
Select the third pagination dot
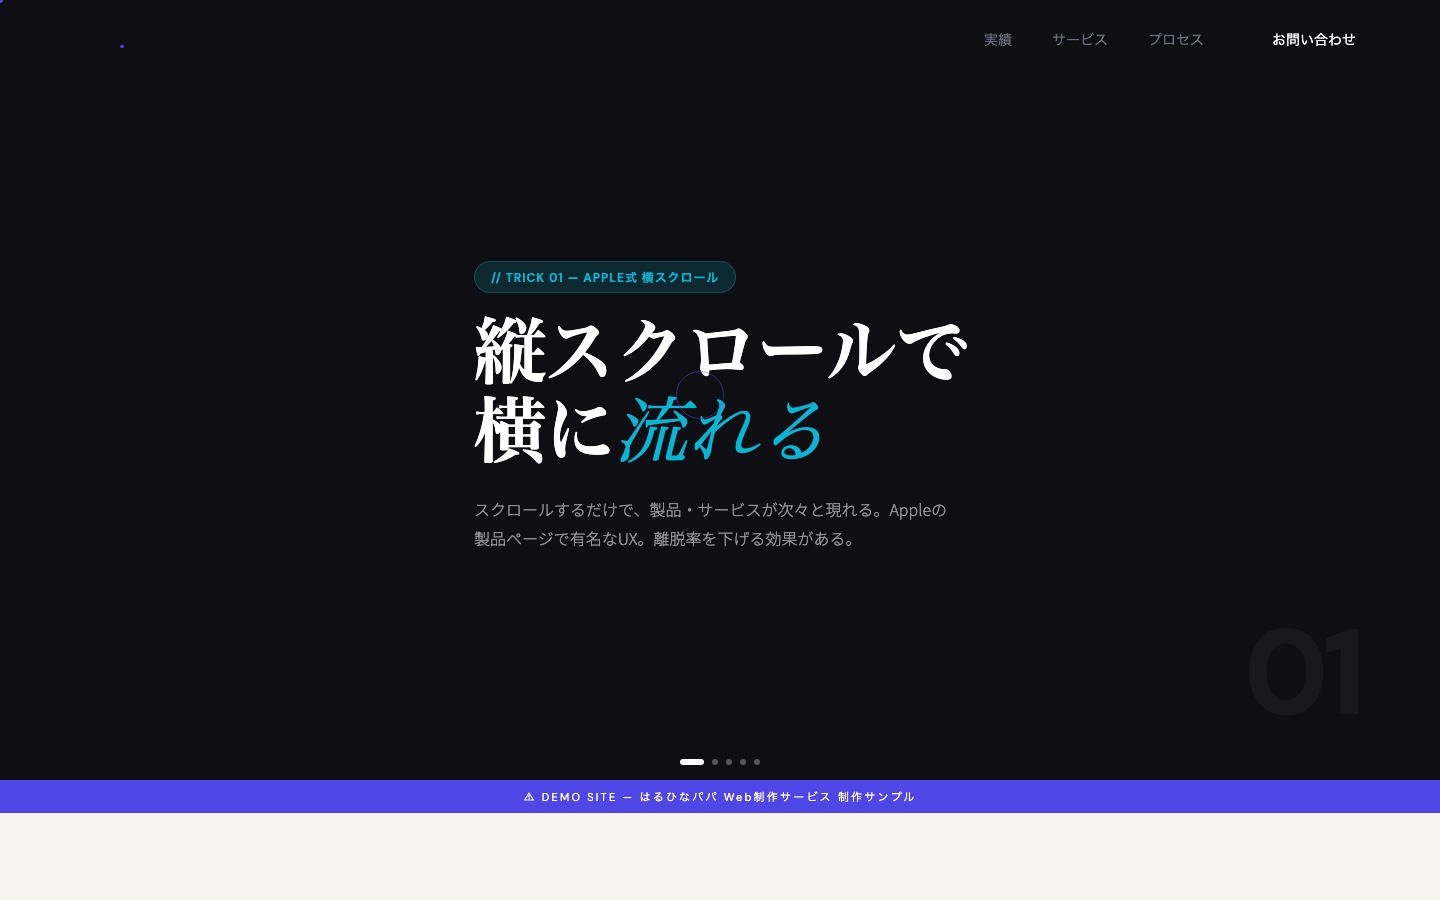click(729, 762)
